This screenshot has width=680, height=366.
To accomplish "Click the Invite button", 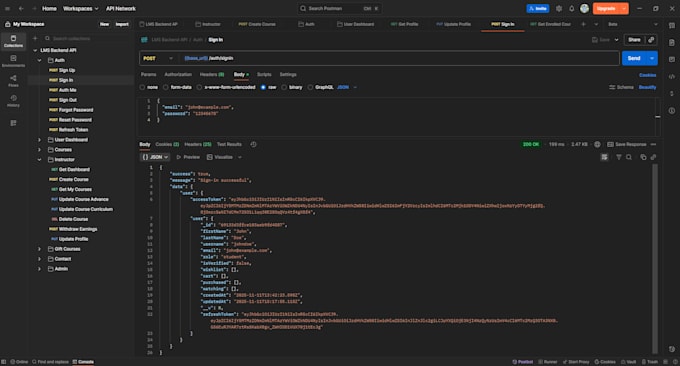I will [538, 9].
